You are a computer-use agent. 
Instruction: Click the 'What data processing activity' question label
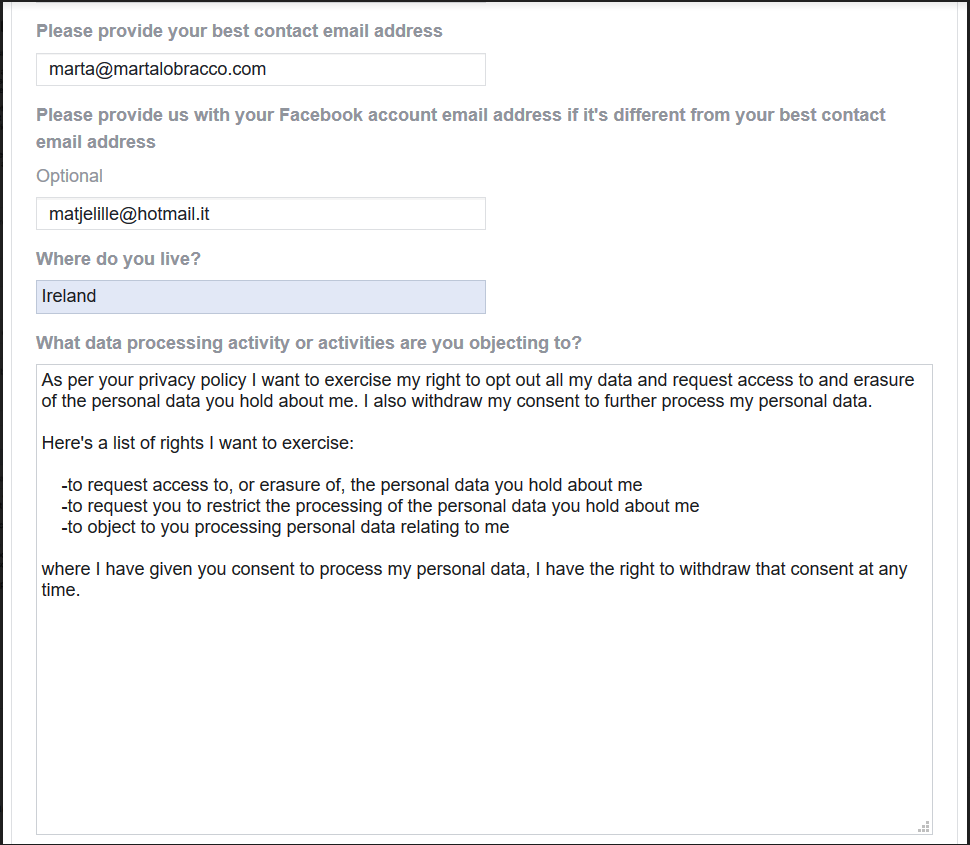(309, 343)
